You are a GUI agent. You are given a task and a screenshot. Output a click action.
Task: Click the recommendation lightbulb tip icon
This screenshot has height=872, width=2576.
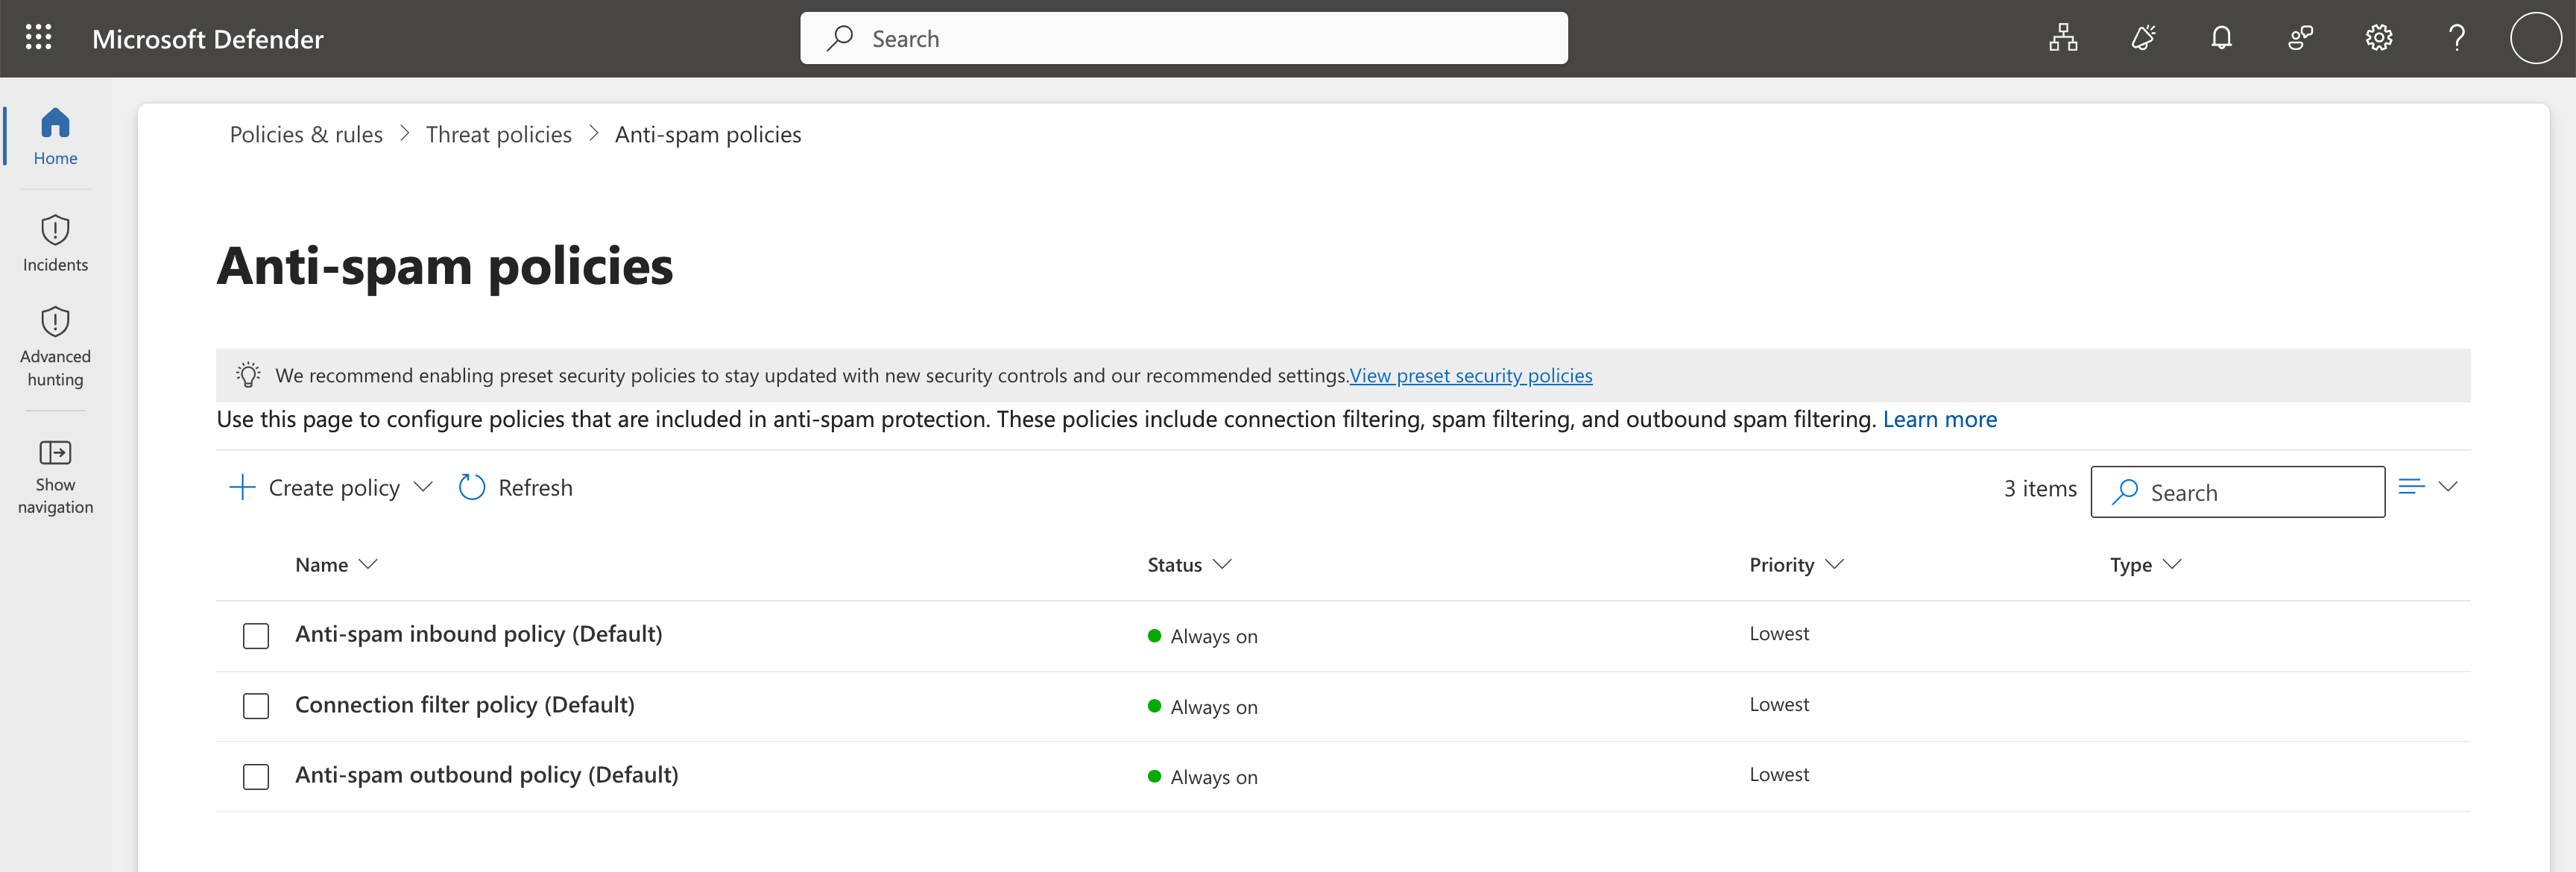248,375
